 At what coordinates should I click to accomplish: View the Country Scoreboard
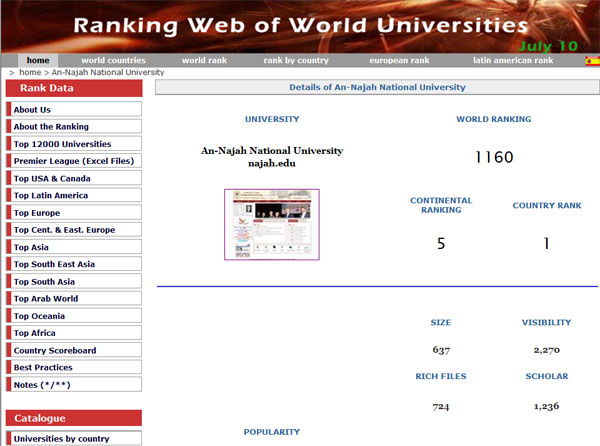click(x=55, y=350)
